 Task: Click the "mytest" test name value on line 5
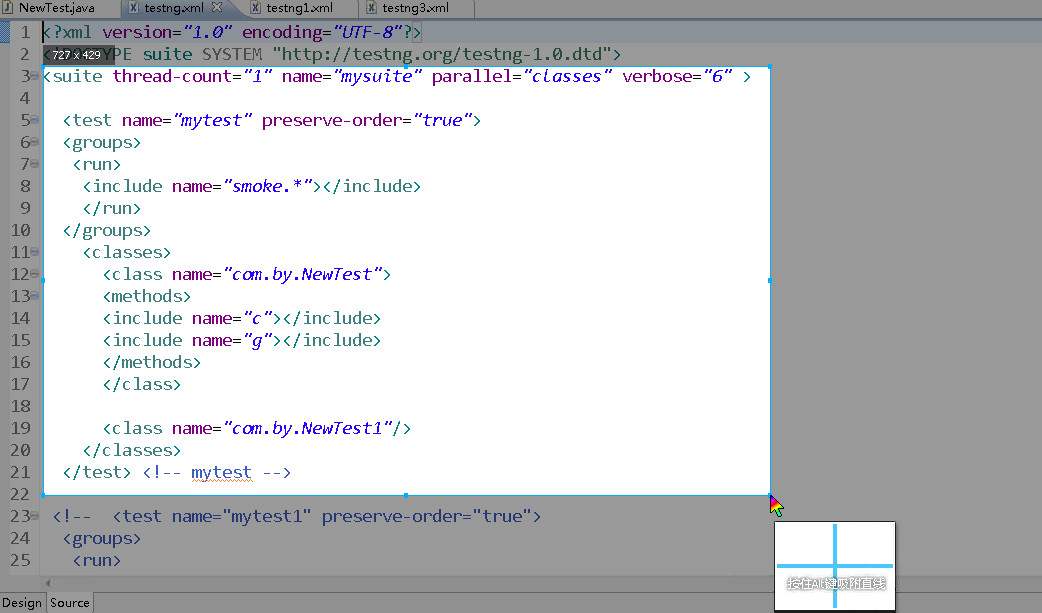[212, 120]
